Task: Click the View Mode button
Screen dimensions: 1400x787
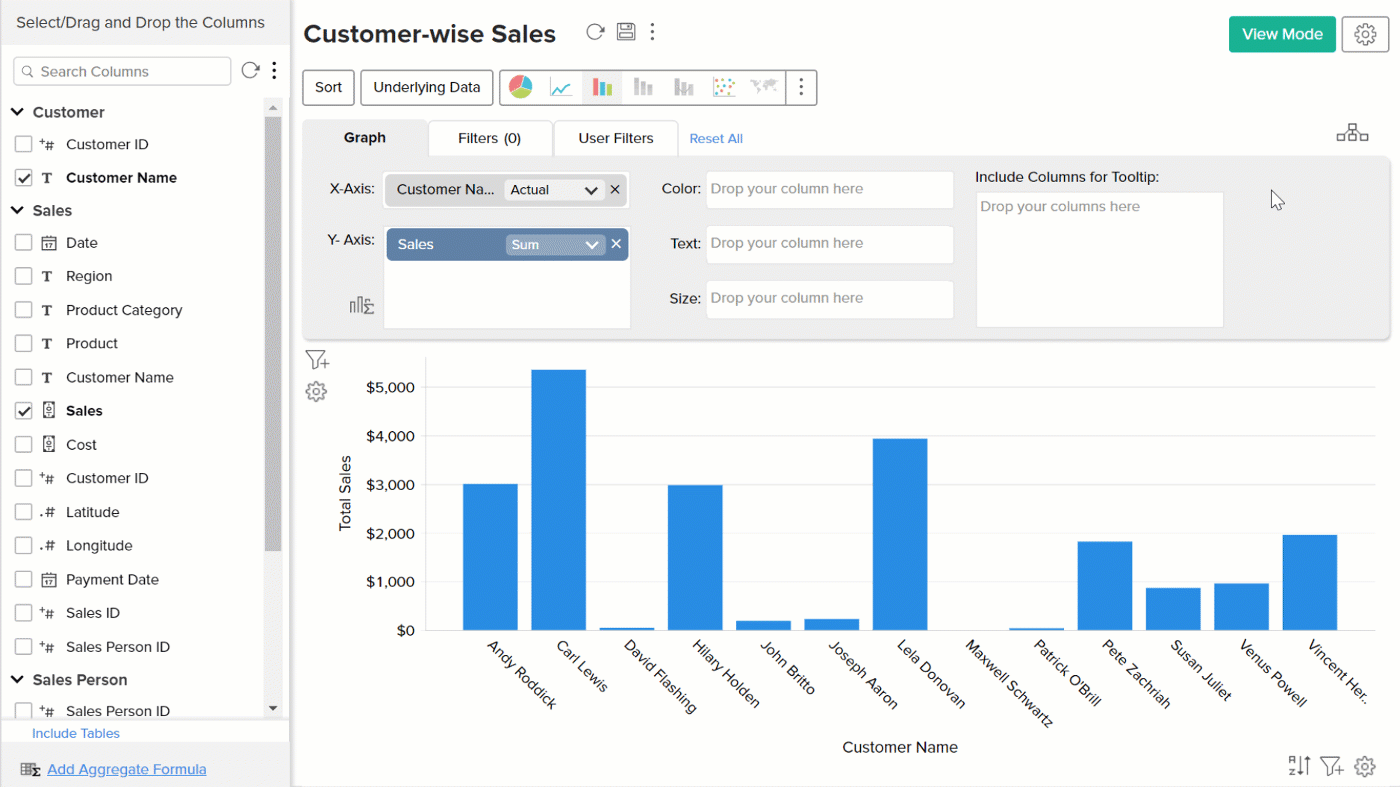Action: click(1282, 34)
